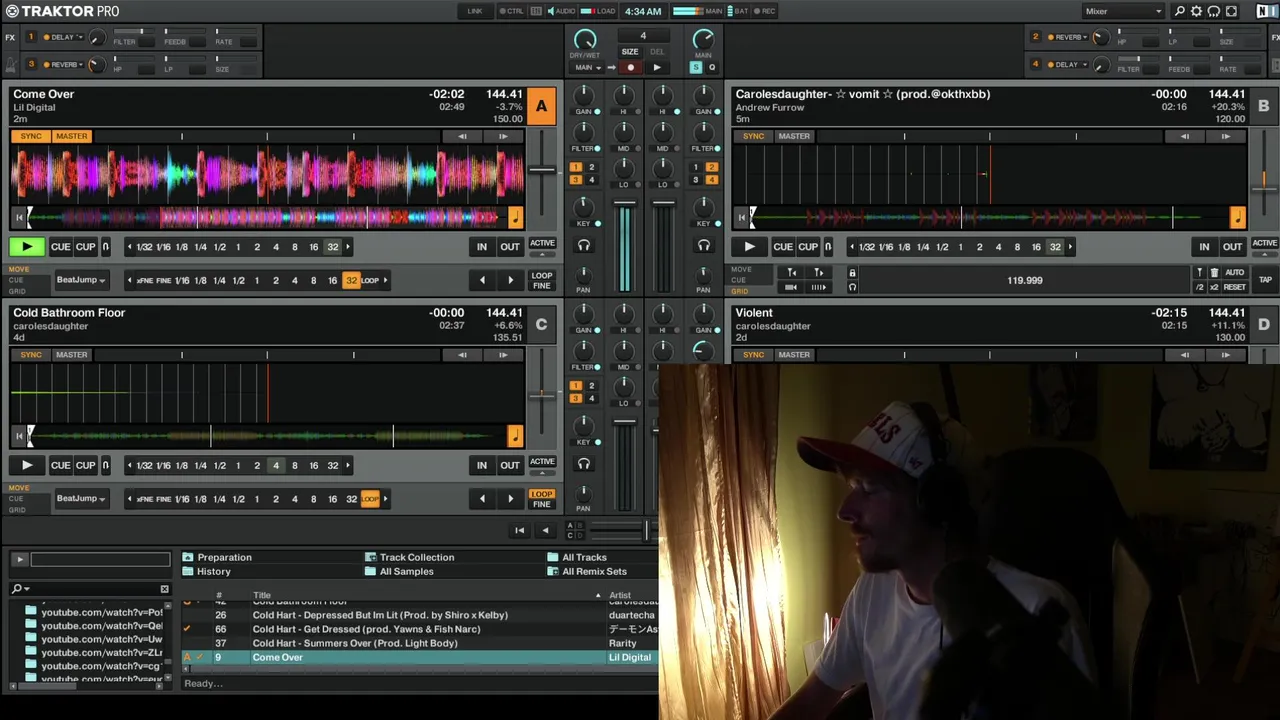Delete deck B grid marker with the trash icon
Screen dimensions: 1280x720
[x=1214, y=272]
